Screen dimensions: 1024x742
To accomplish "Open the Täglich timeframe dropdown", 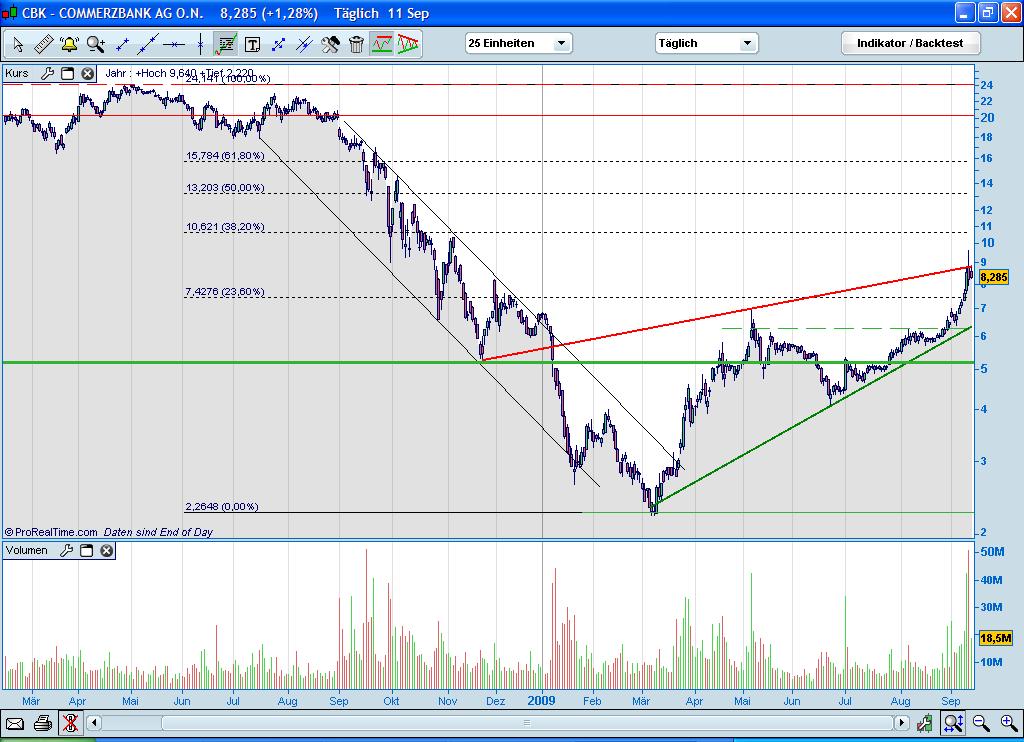I will (x=706, y=43).
